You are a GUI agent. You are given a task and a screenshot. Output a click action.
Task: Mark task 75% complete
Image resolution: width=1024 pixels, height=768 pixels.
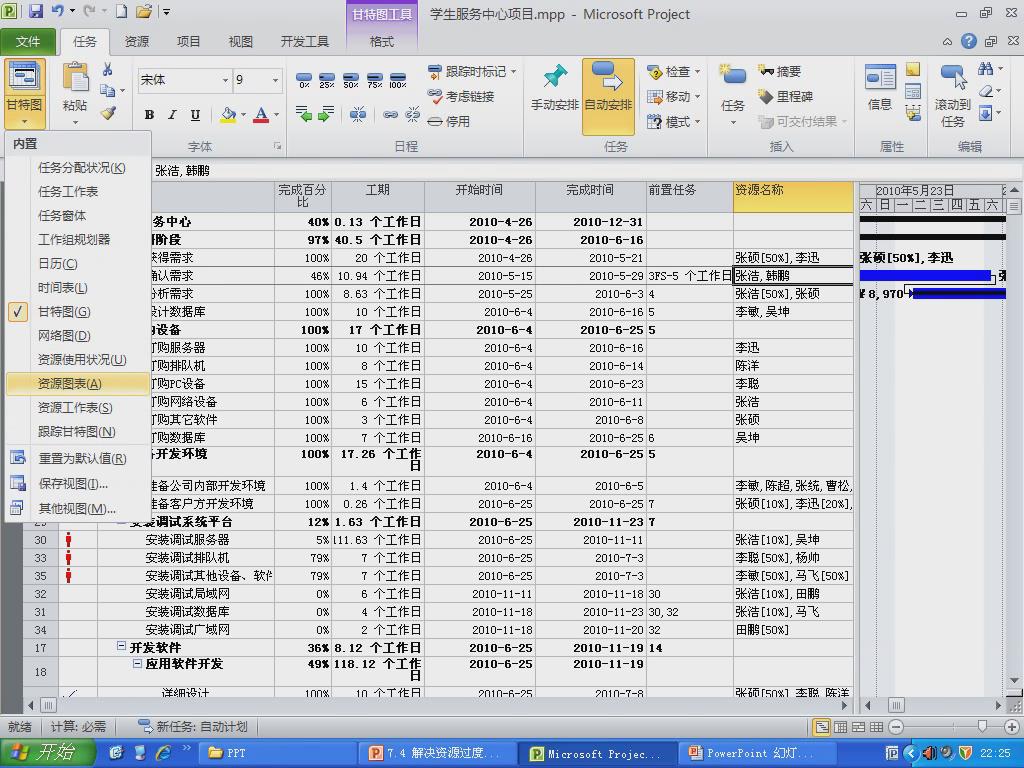374,80
